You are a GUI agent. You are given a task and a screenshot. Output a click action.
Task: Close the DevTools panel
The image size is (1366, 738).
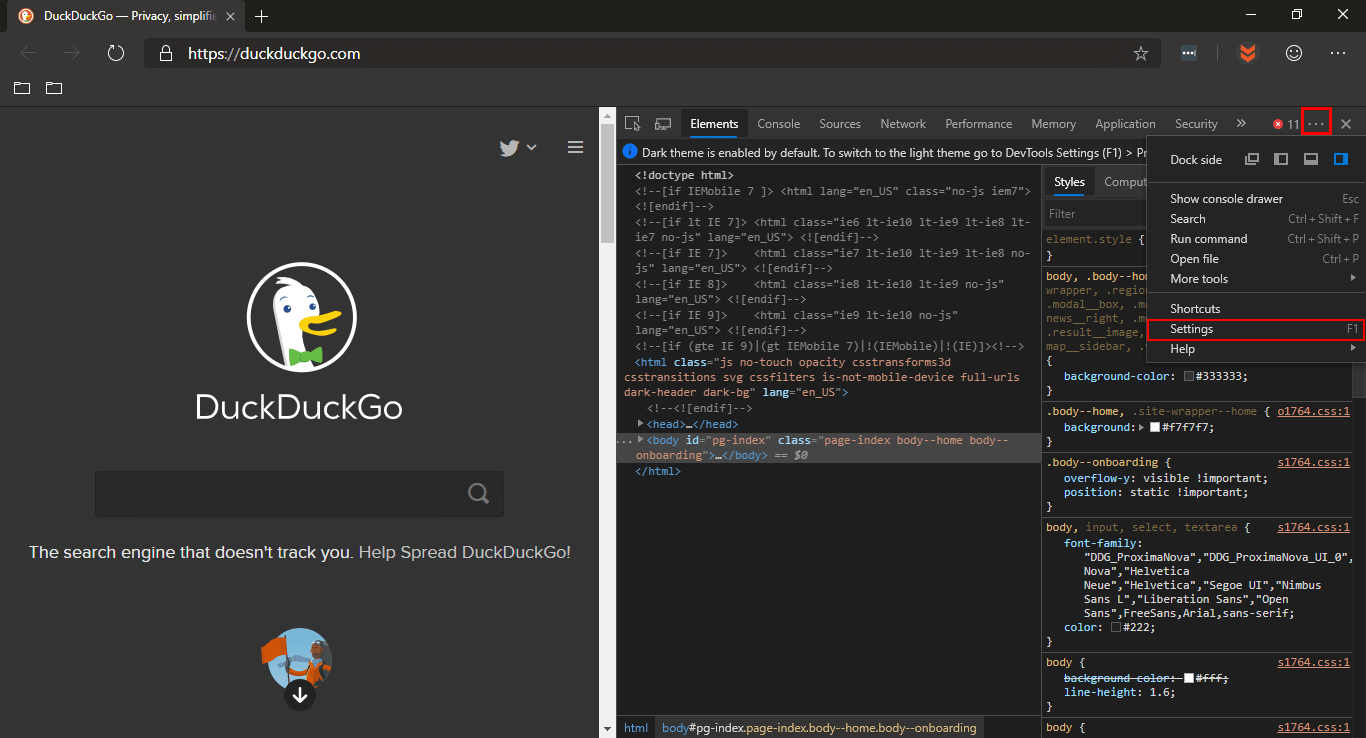point(1346,124)
